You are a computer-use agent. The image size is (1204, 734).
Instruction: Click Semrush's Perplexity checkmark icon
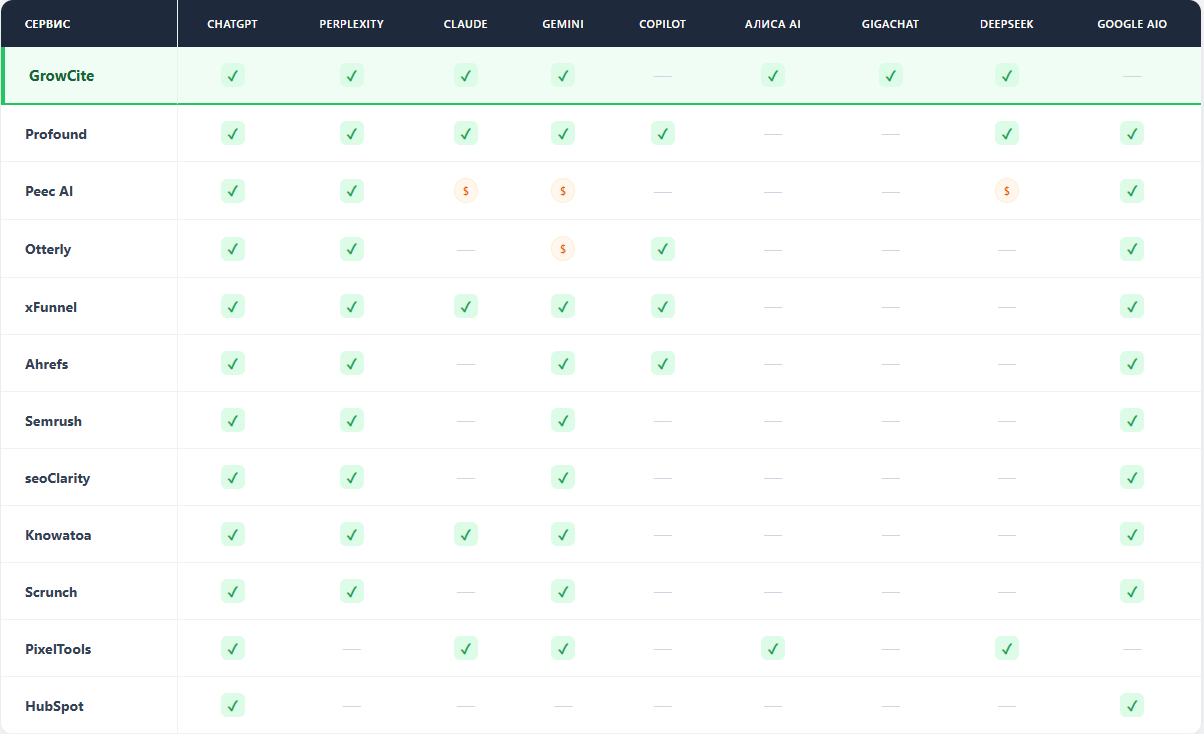click(352, 420)
